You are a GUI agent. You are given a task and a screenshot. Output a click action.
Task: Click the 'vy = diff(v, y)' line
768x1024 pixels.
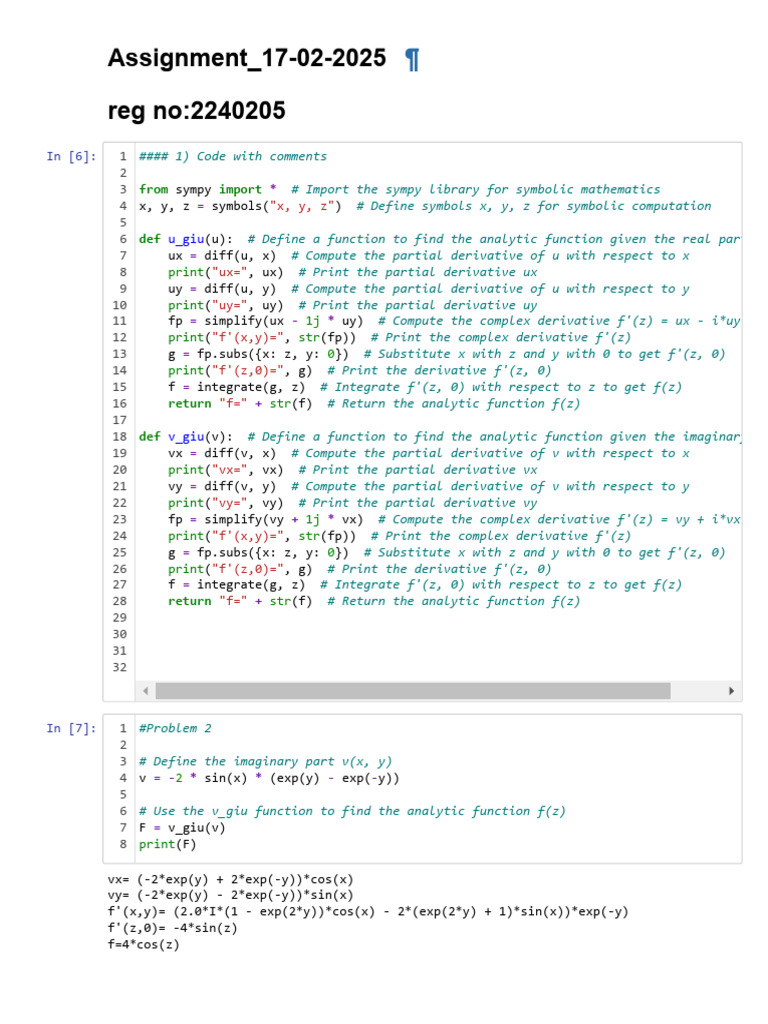tap(428, 486)
